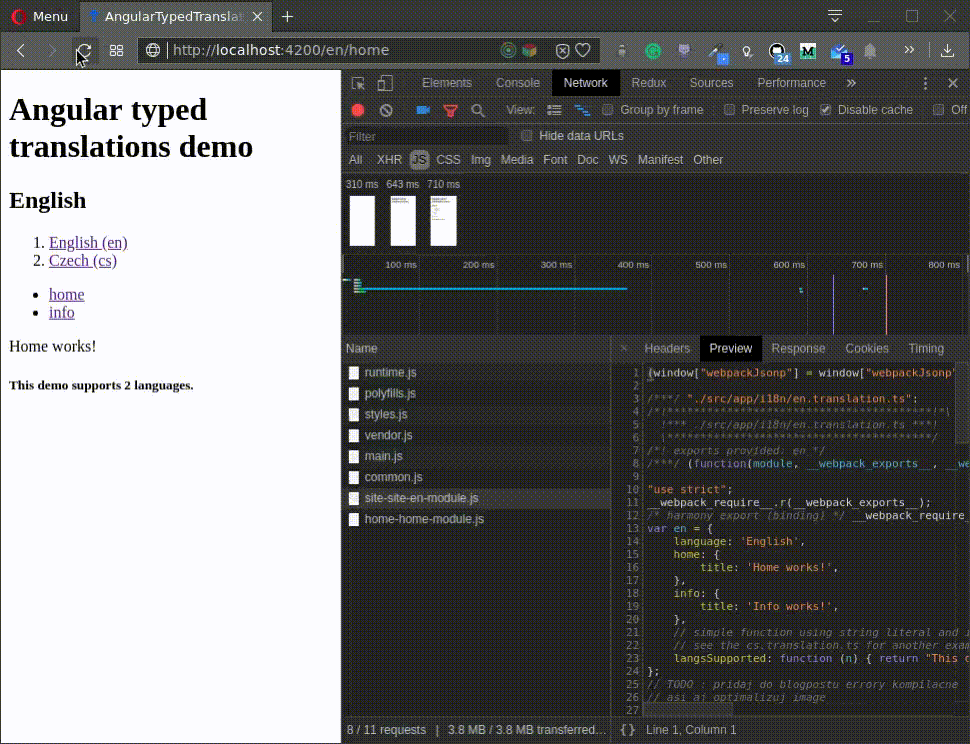The width and height of the screenshot is (970, 744).
Task: Open the 643 ms screenshot thumbnail
Action: 403,221
